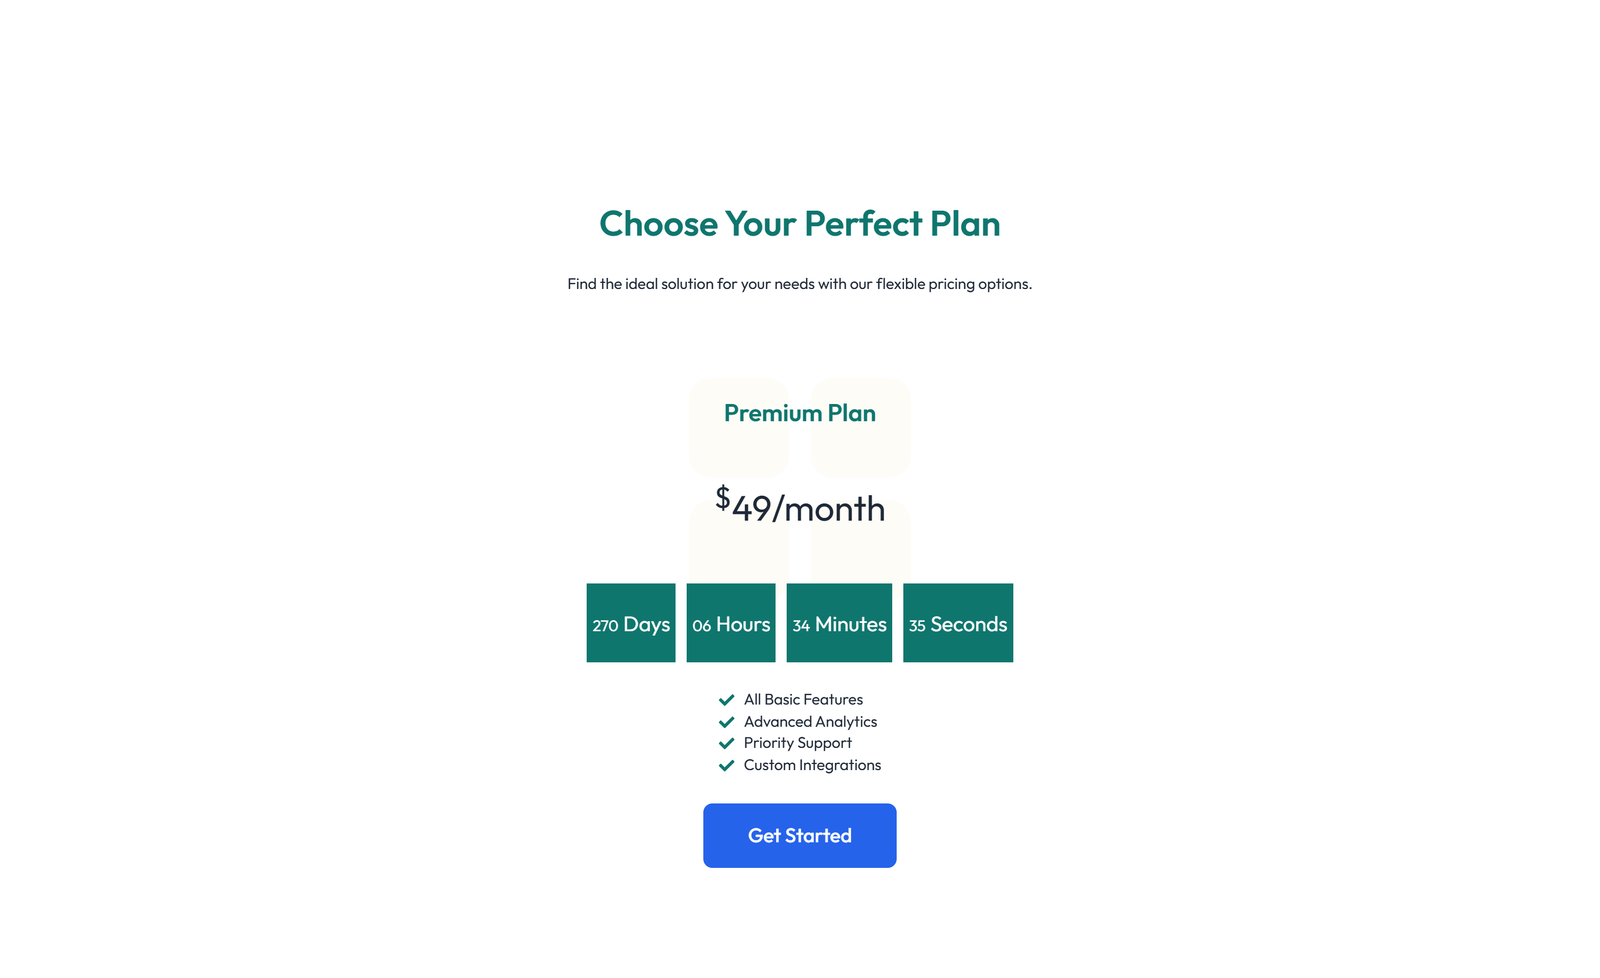Click the checkmark beside All Basic Features

[727, 700]
